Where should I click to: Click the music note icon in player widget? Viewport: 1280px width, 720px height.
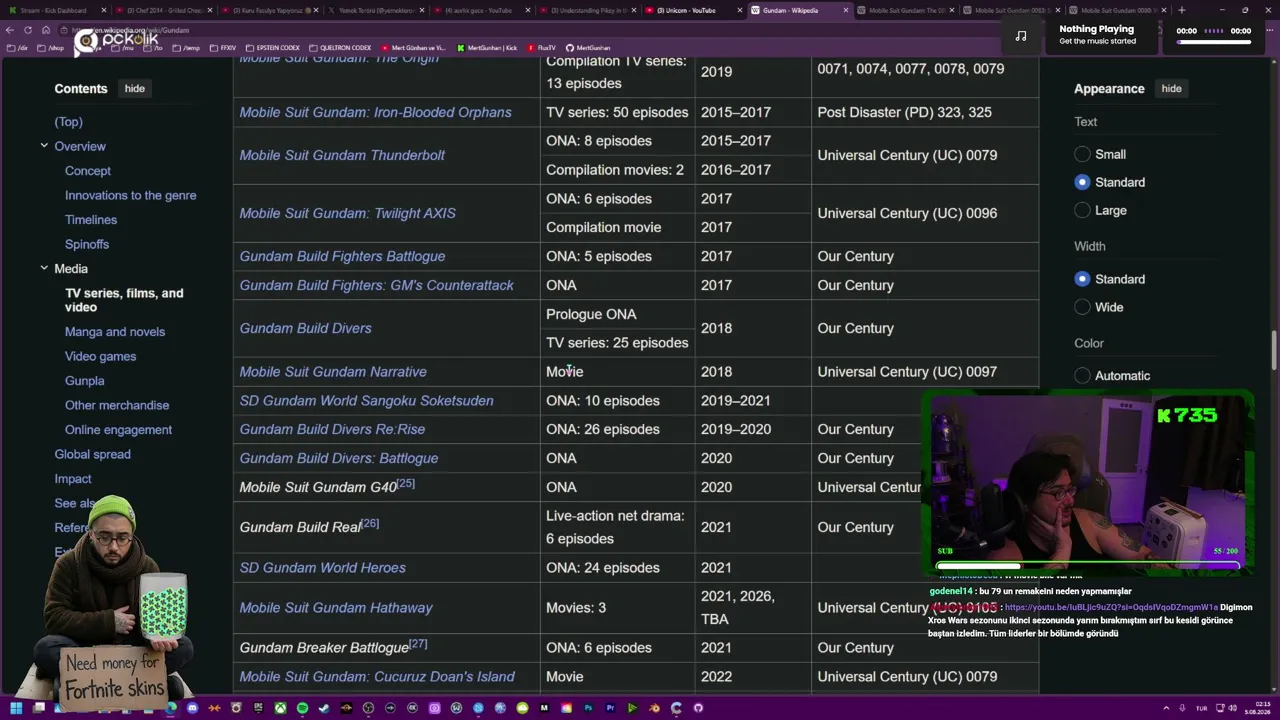coord(1021,36)
